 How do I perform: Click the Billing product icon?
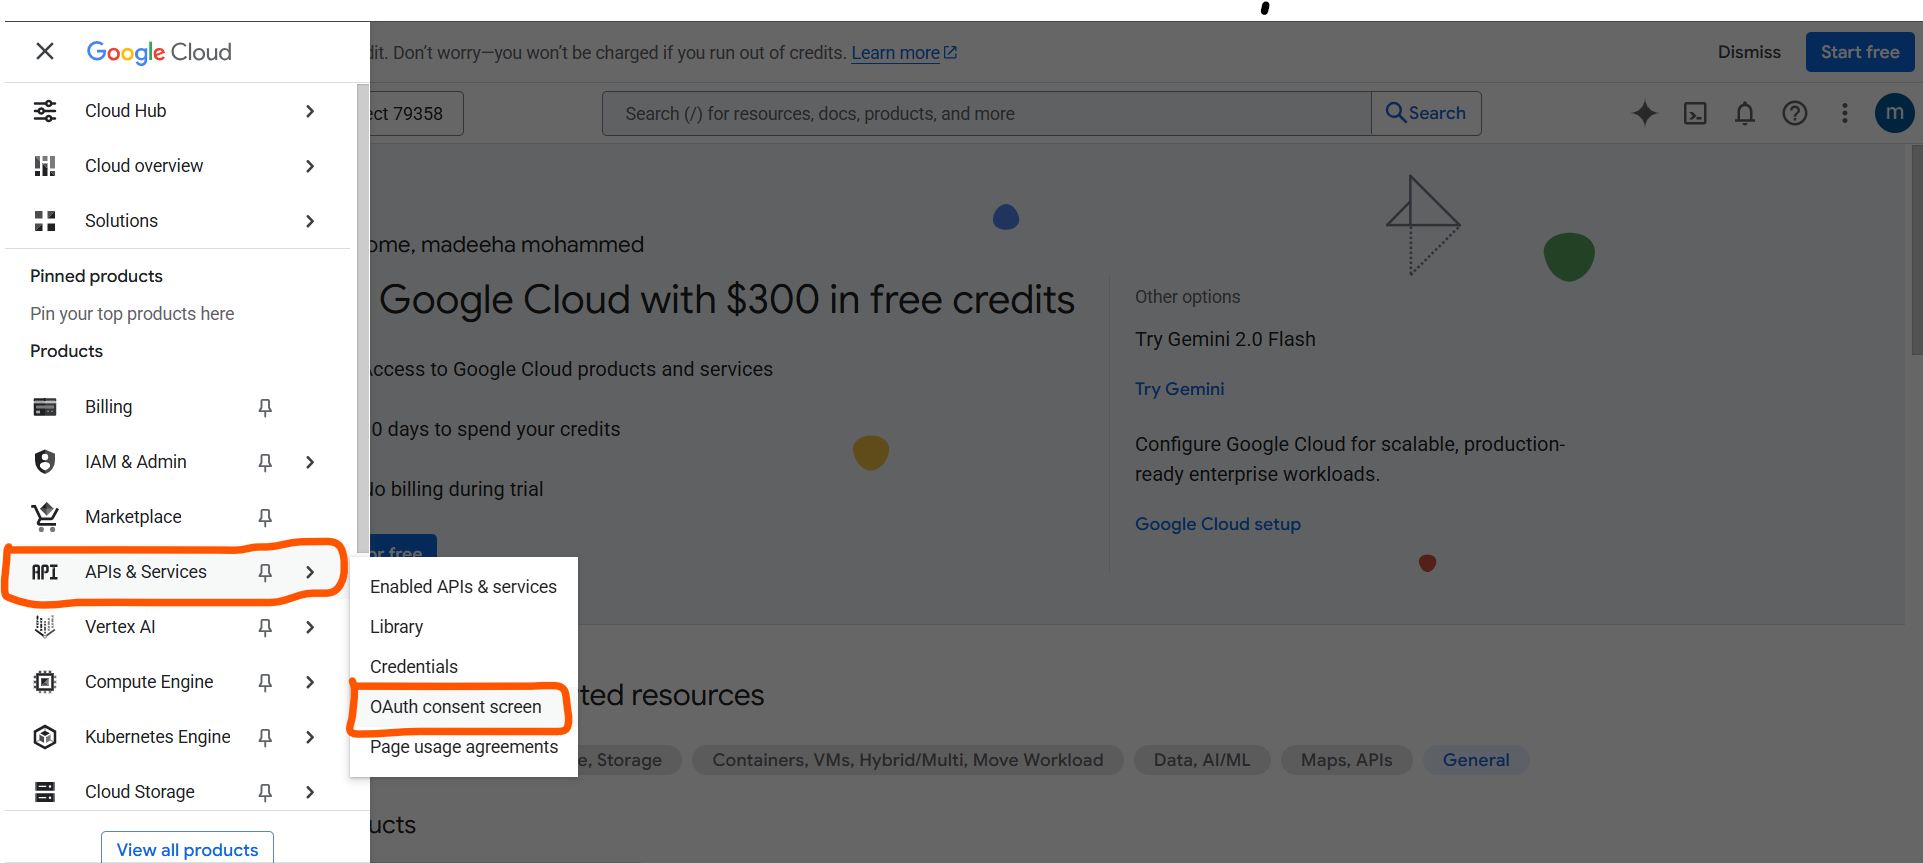[x=45, y=407]
